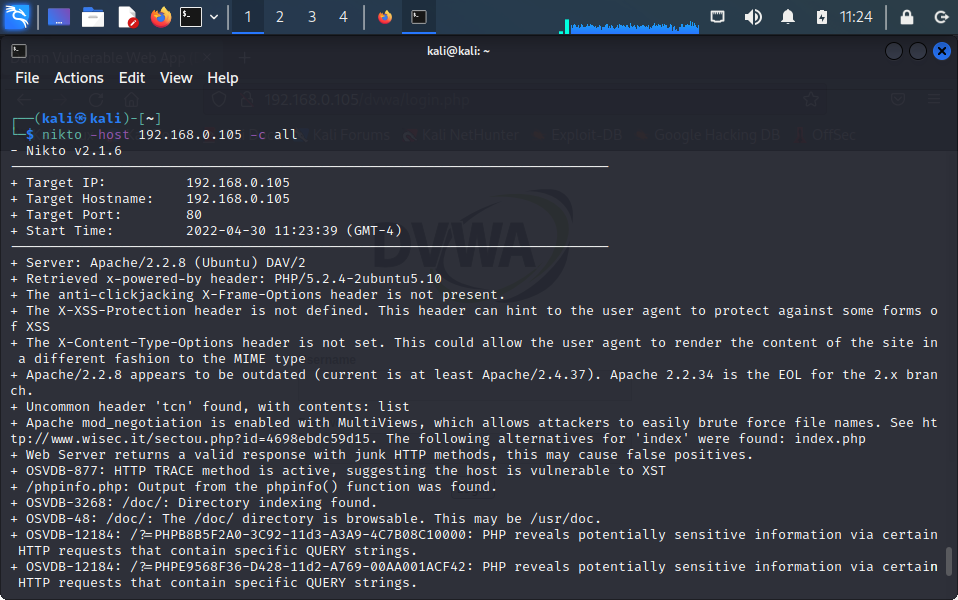Click the 'Target Port: 80' line
The width and height of the screenshot is (958, 600).
pos(106,214)
